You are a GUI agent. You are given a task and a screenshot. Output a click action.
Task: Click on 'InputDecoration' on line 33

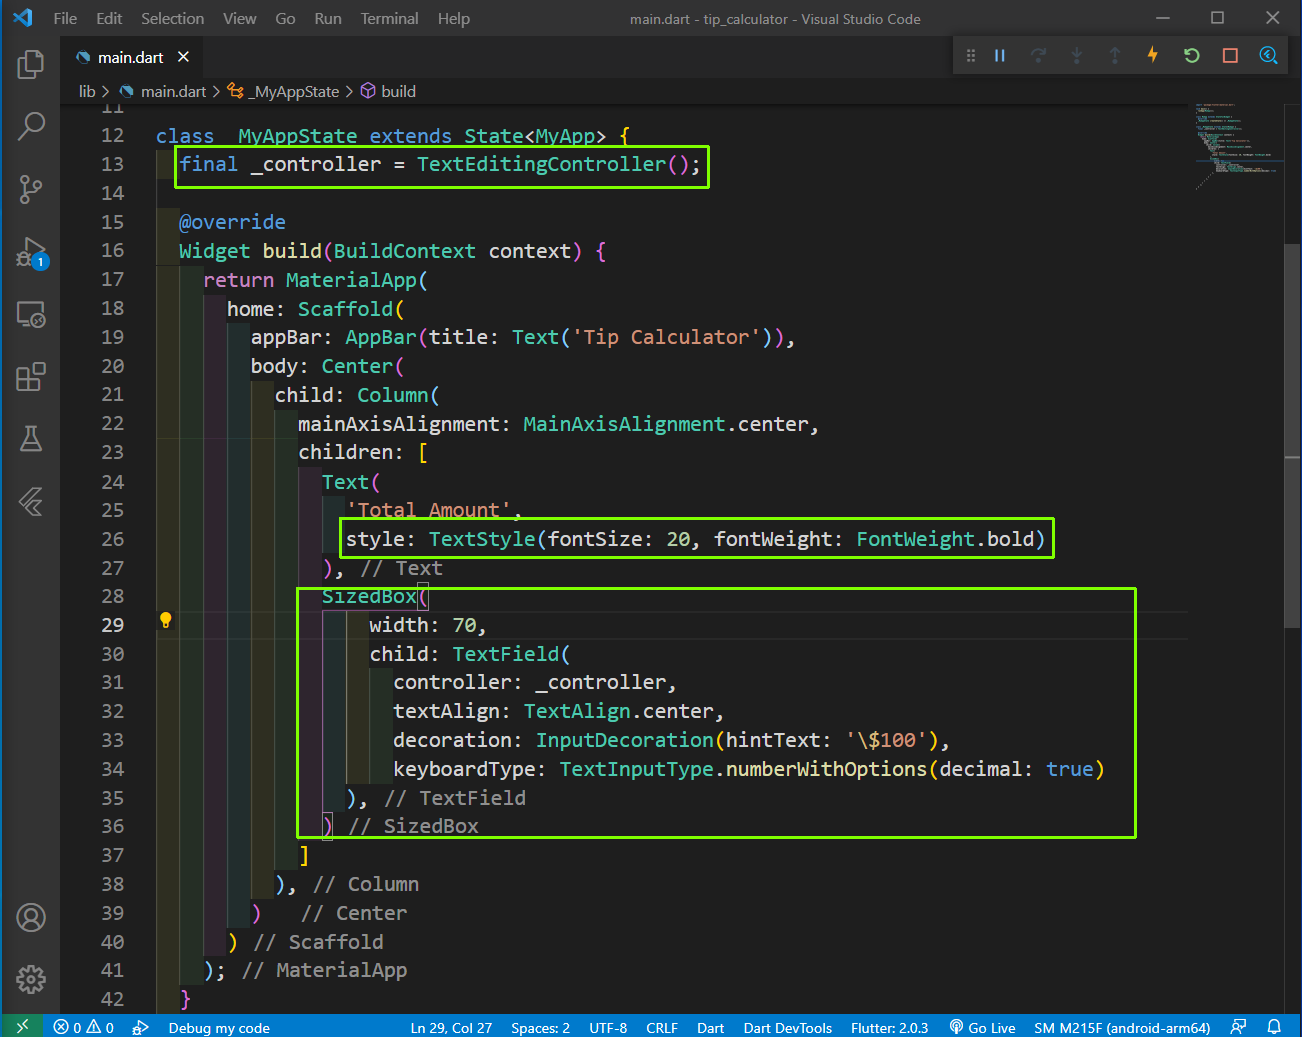point(625,740)
